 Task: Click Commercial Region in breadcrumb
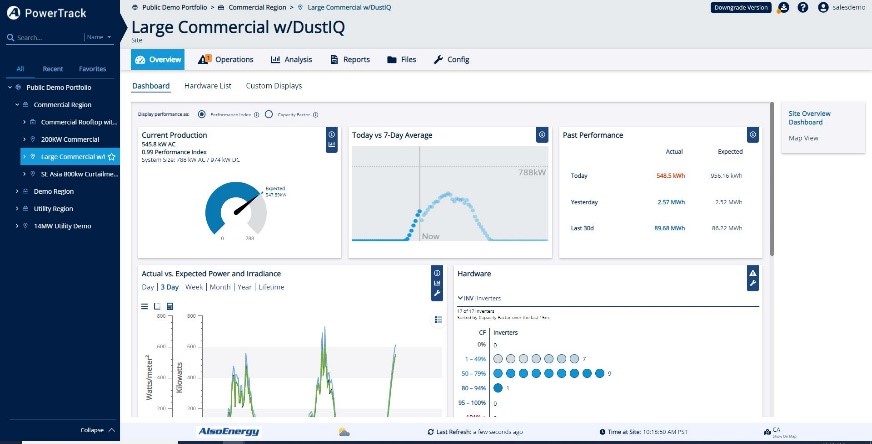coord(257,8)
